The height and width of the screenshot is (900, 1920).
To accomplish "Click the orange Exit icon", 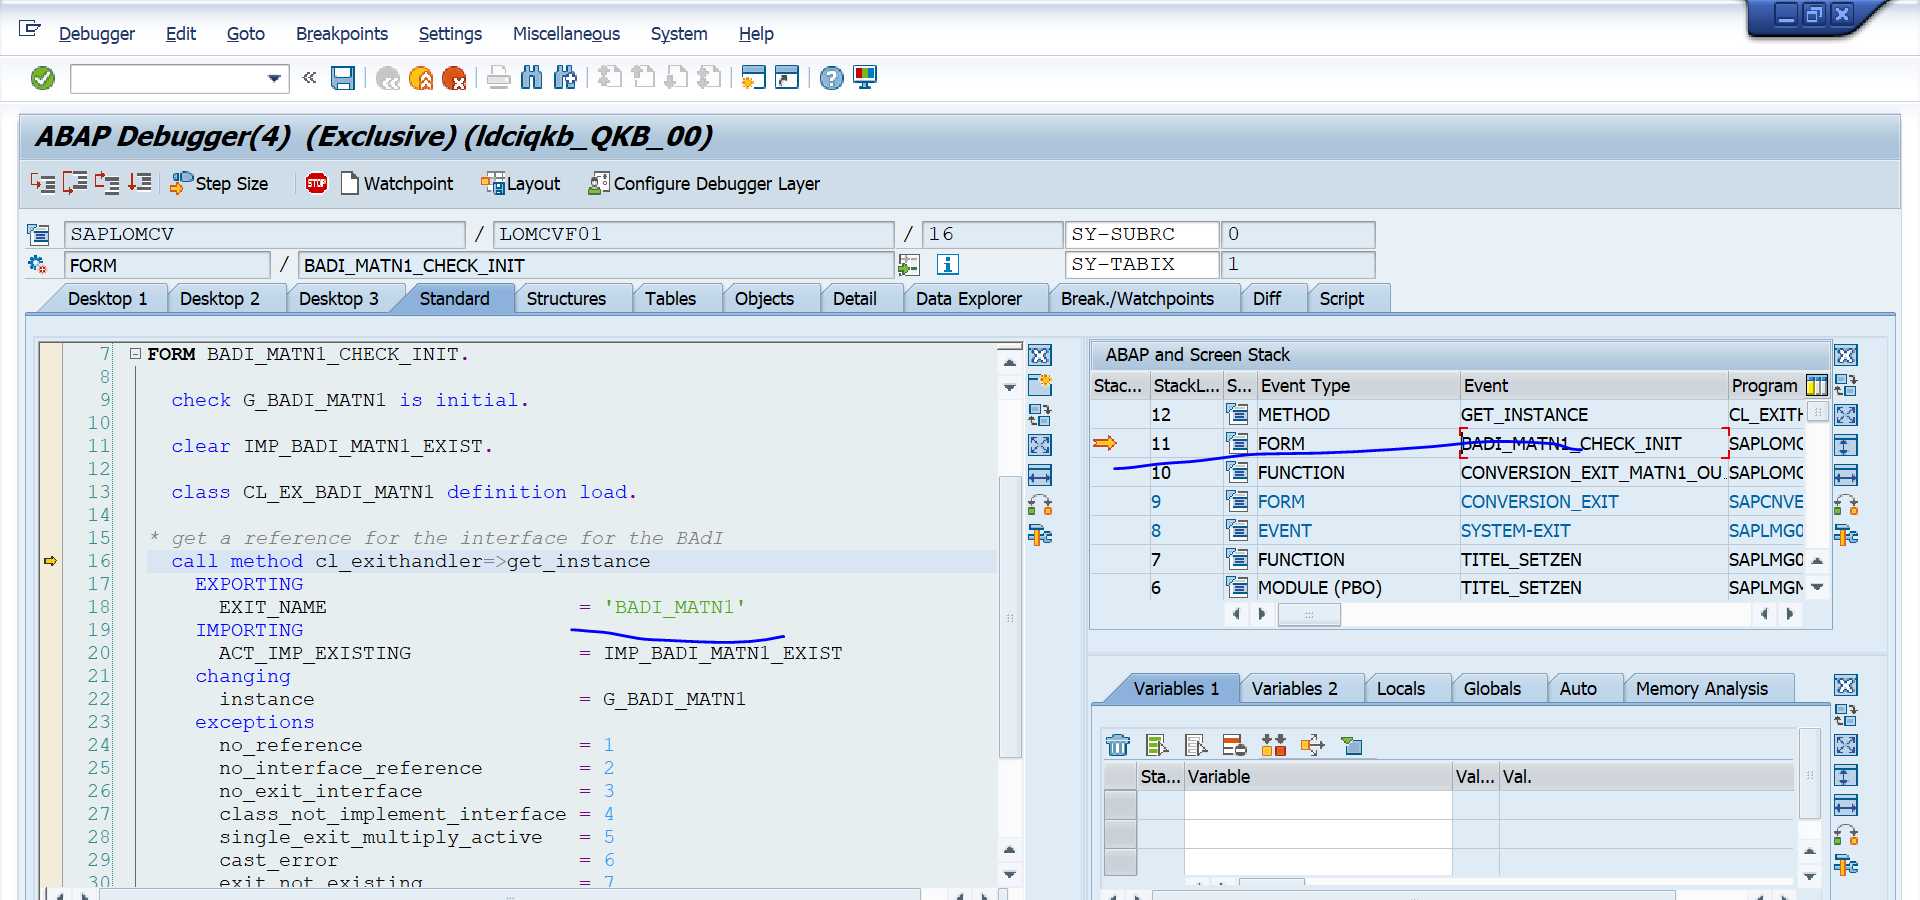I will tap(421, 78).
